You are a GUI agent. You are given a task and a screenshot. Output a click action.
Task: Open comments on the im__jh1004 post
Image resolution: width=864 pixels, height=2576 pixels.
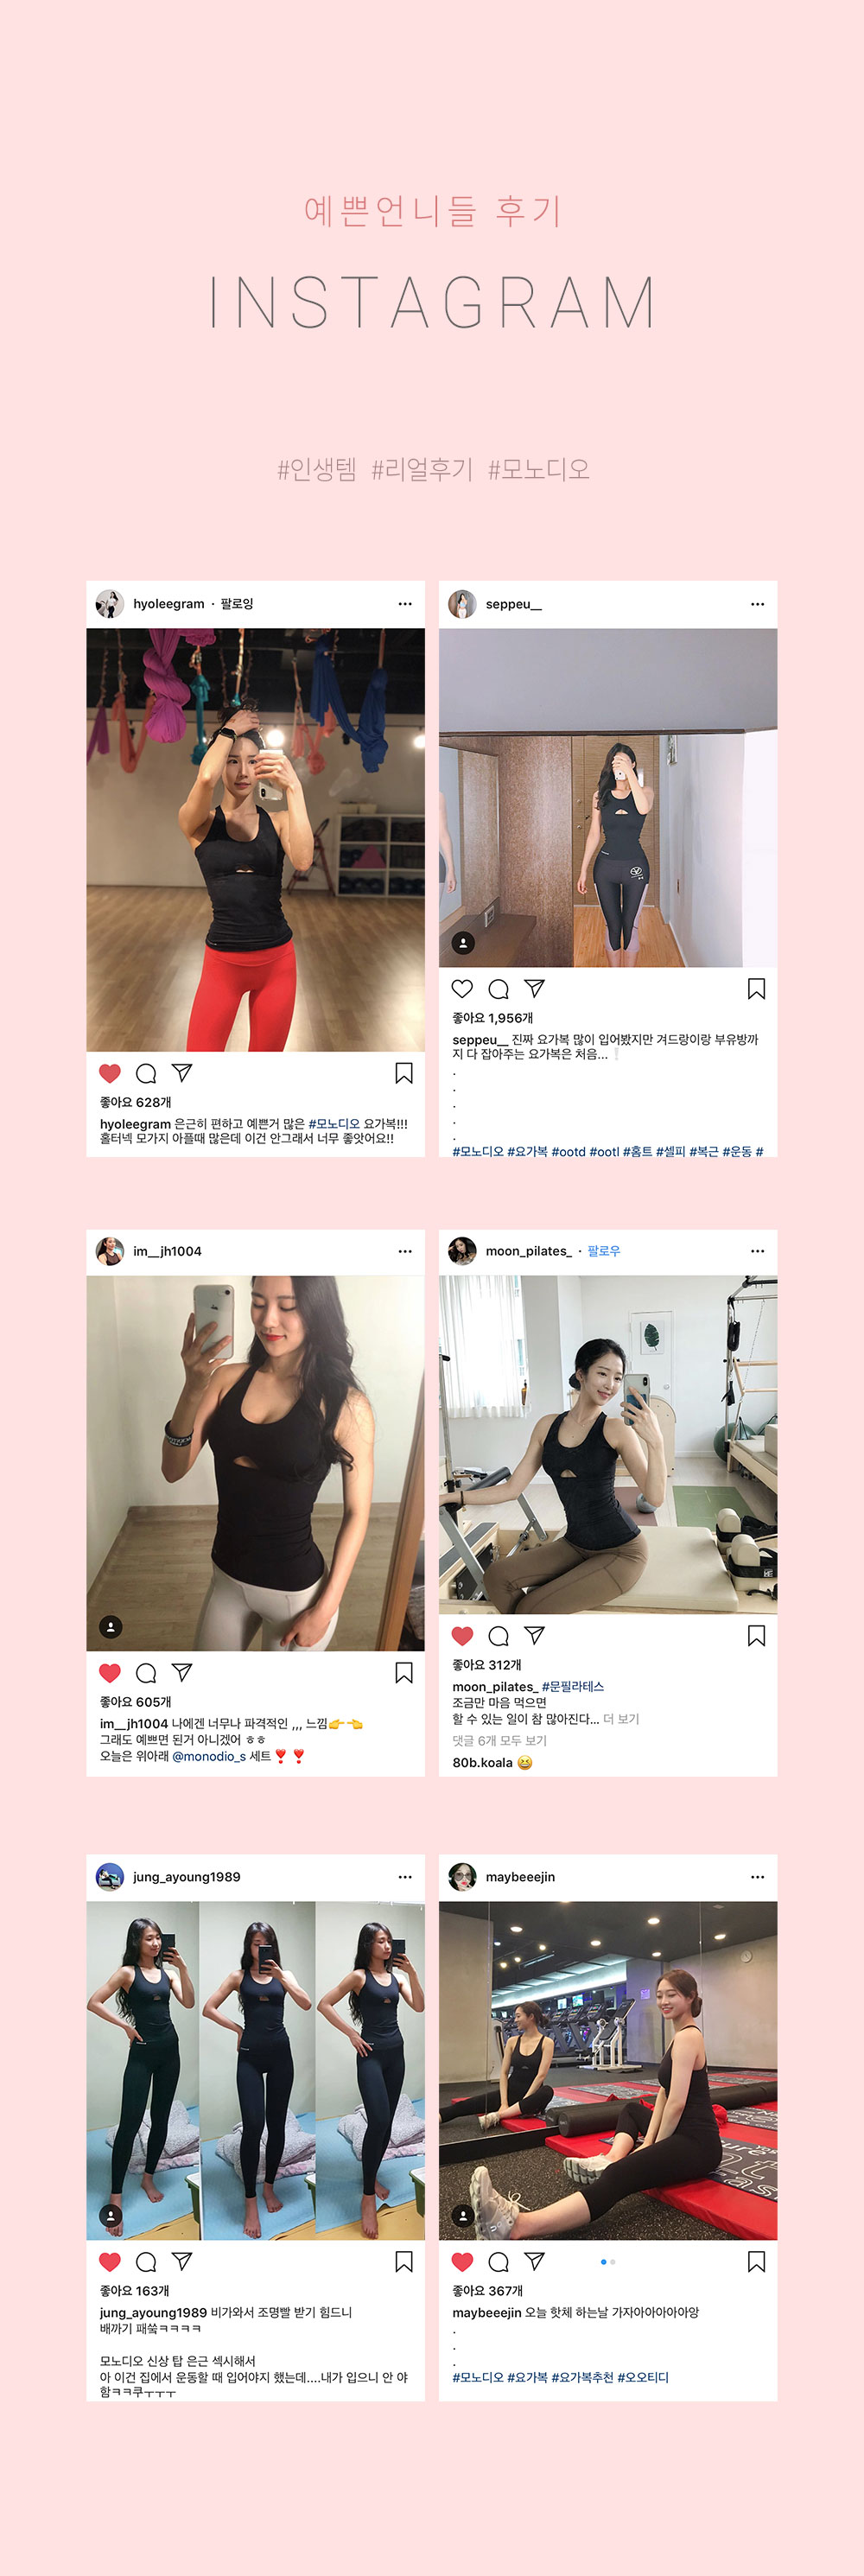point(146,1673)
